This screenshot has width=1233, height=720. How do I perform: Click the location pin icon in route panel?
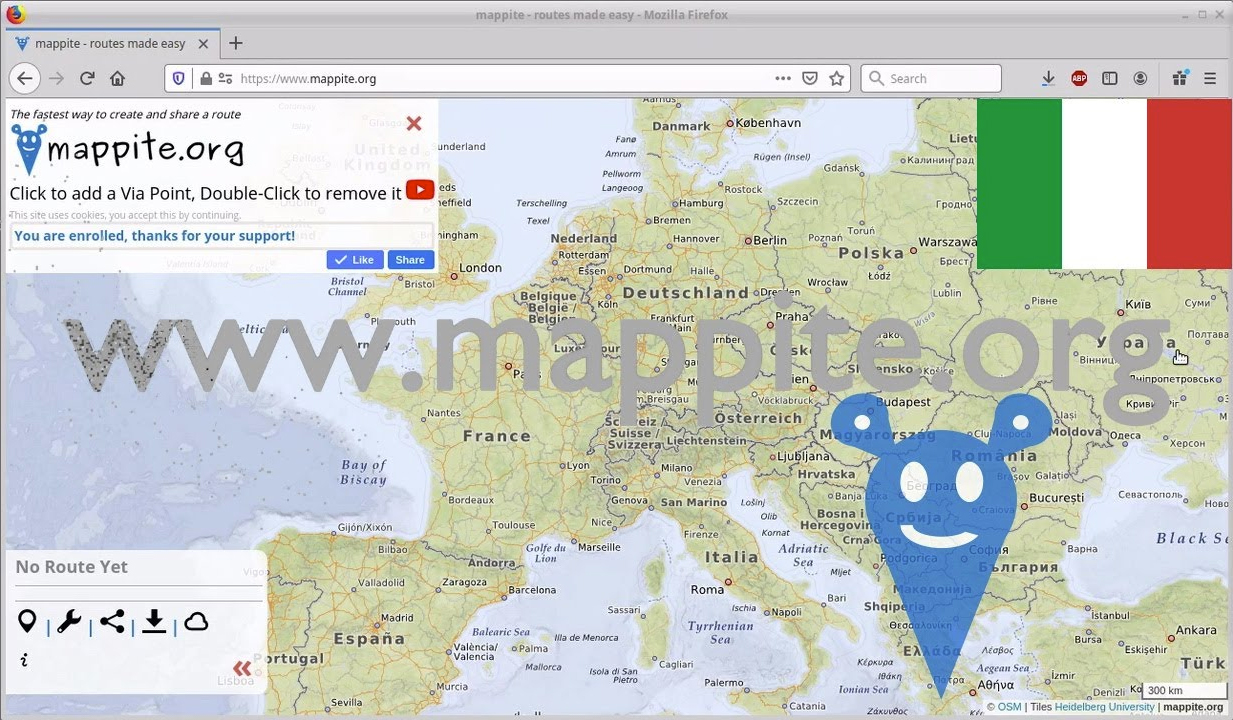click(x=27, y=622)
